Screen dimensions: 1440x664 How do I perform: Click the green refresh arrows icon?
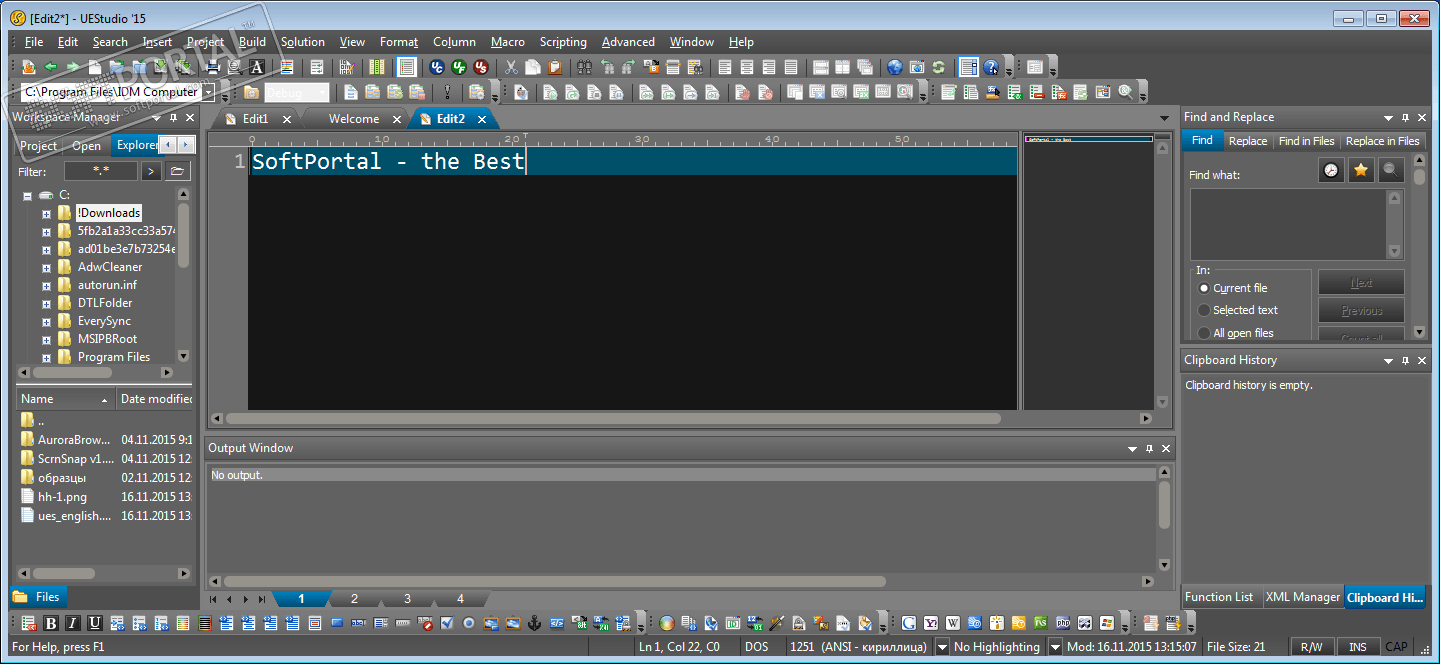point(938,67)
